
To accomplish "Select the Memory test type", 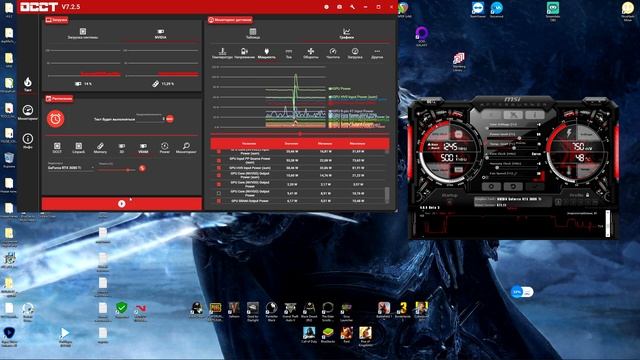I will (100, 148).
